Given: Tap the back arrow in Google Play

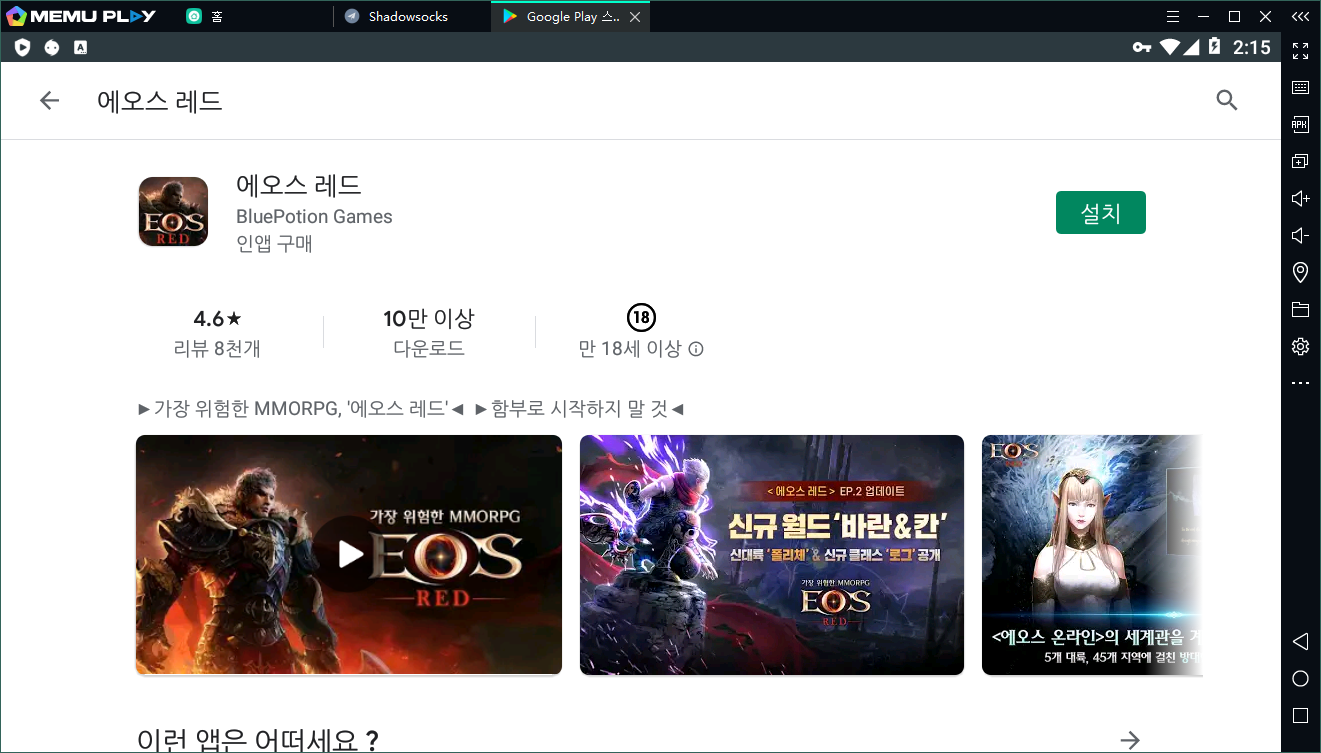Looking at the screenshot, I should click(49, 100).
